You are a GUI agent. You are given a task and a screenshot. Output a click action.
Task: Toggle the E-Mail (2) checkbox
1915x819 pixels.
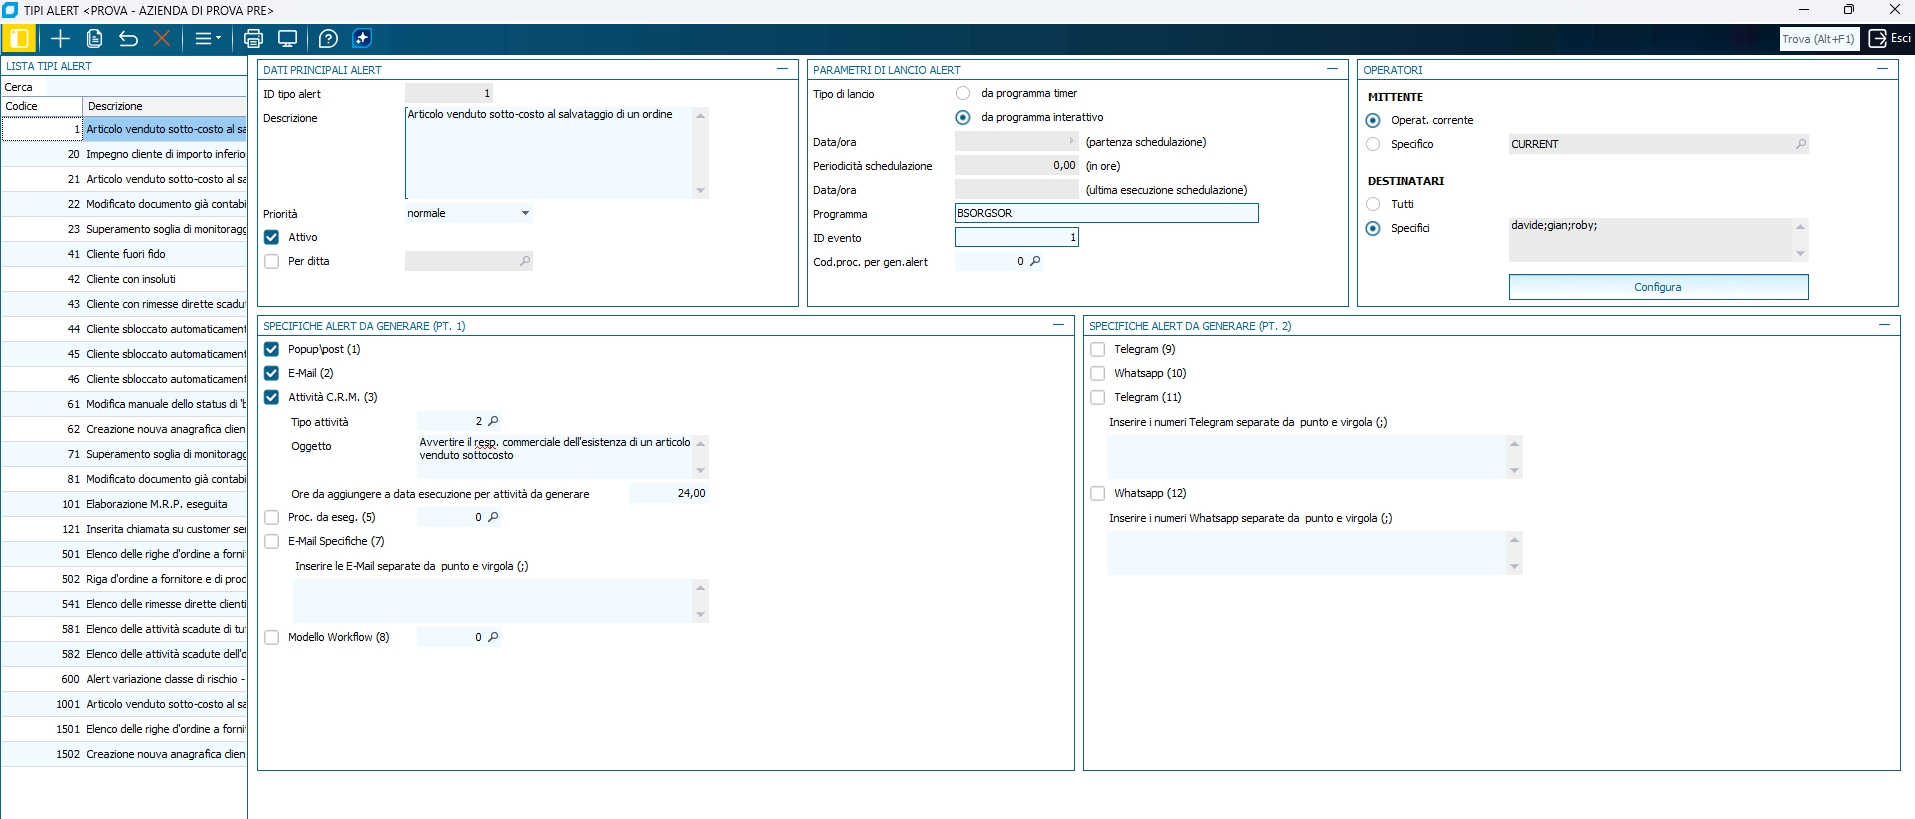pyautogui.click(x=271, y=373)
